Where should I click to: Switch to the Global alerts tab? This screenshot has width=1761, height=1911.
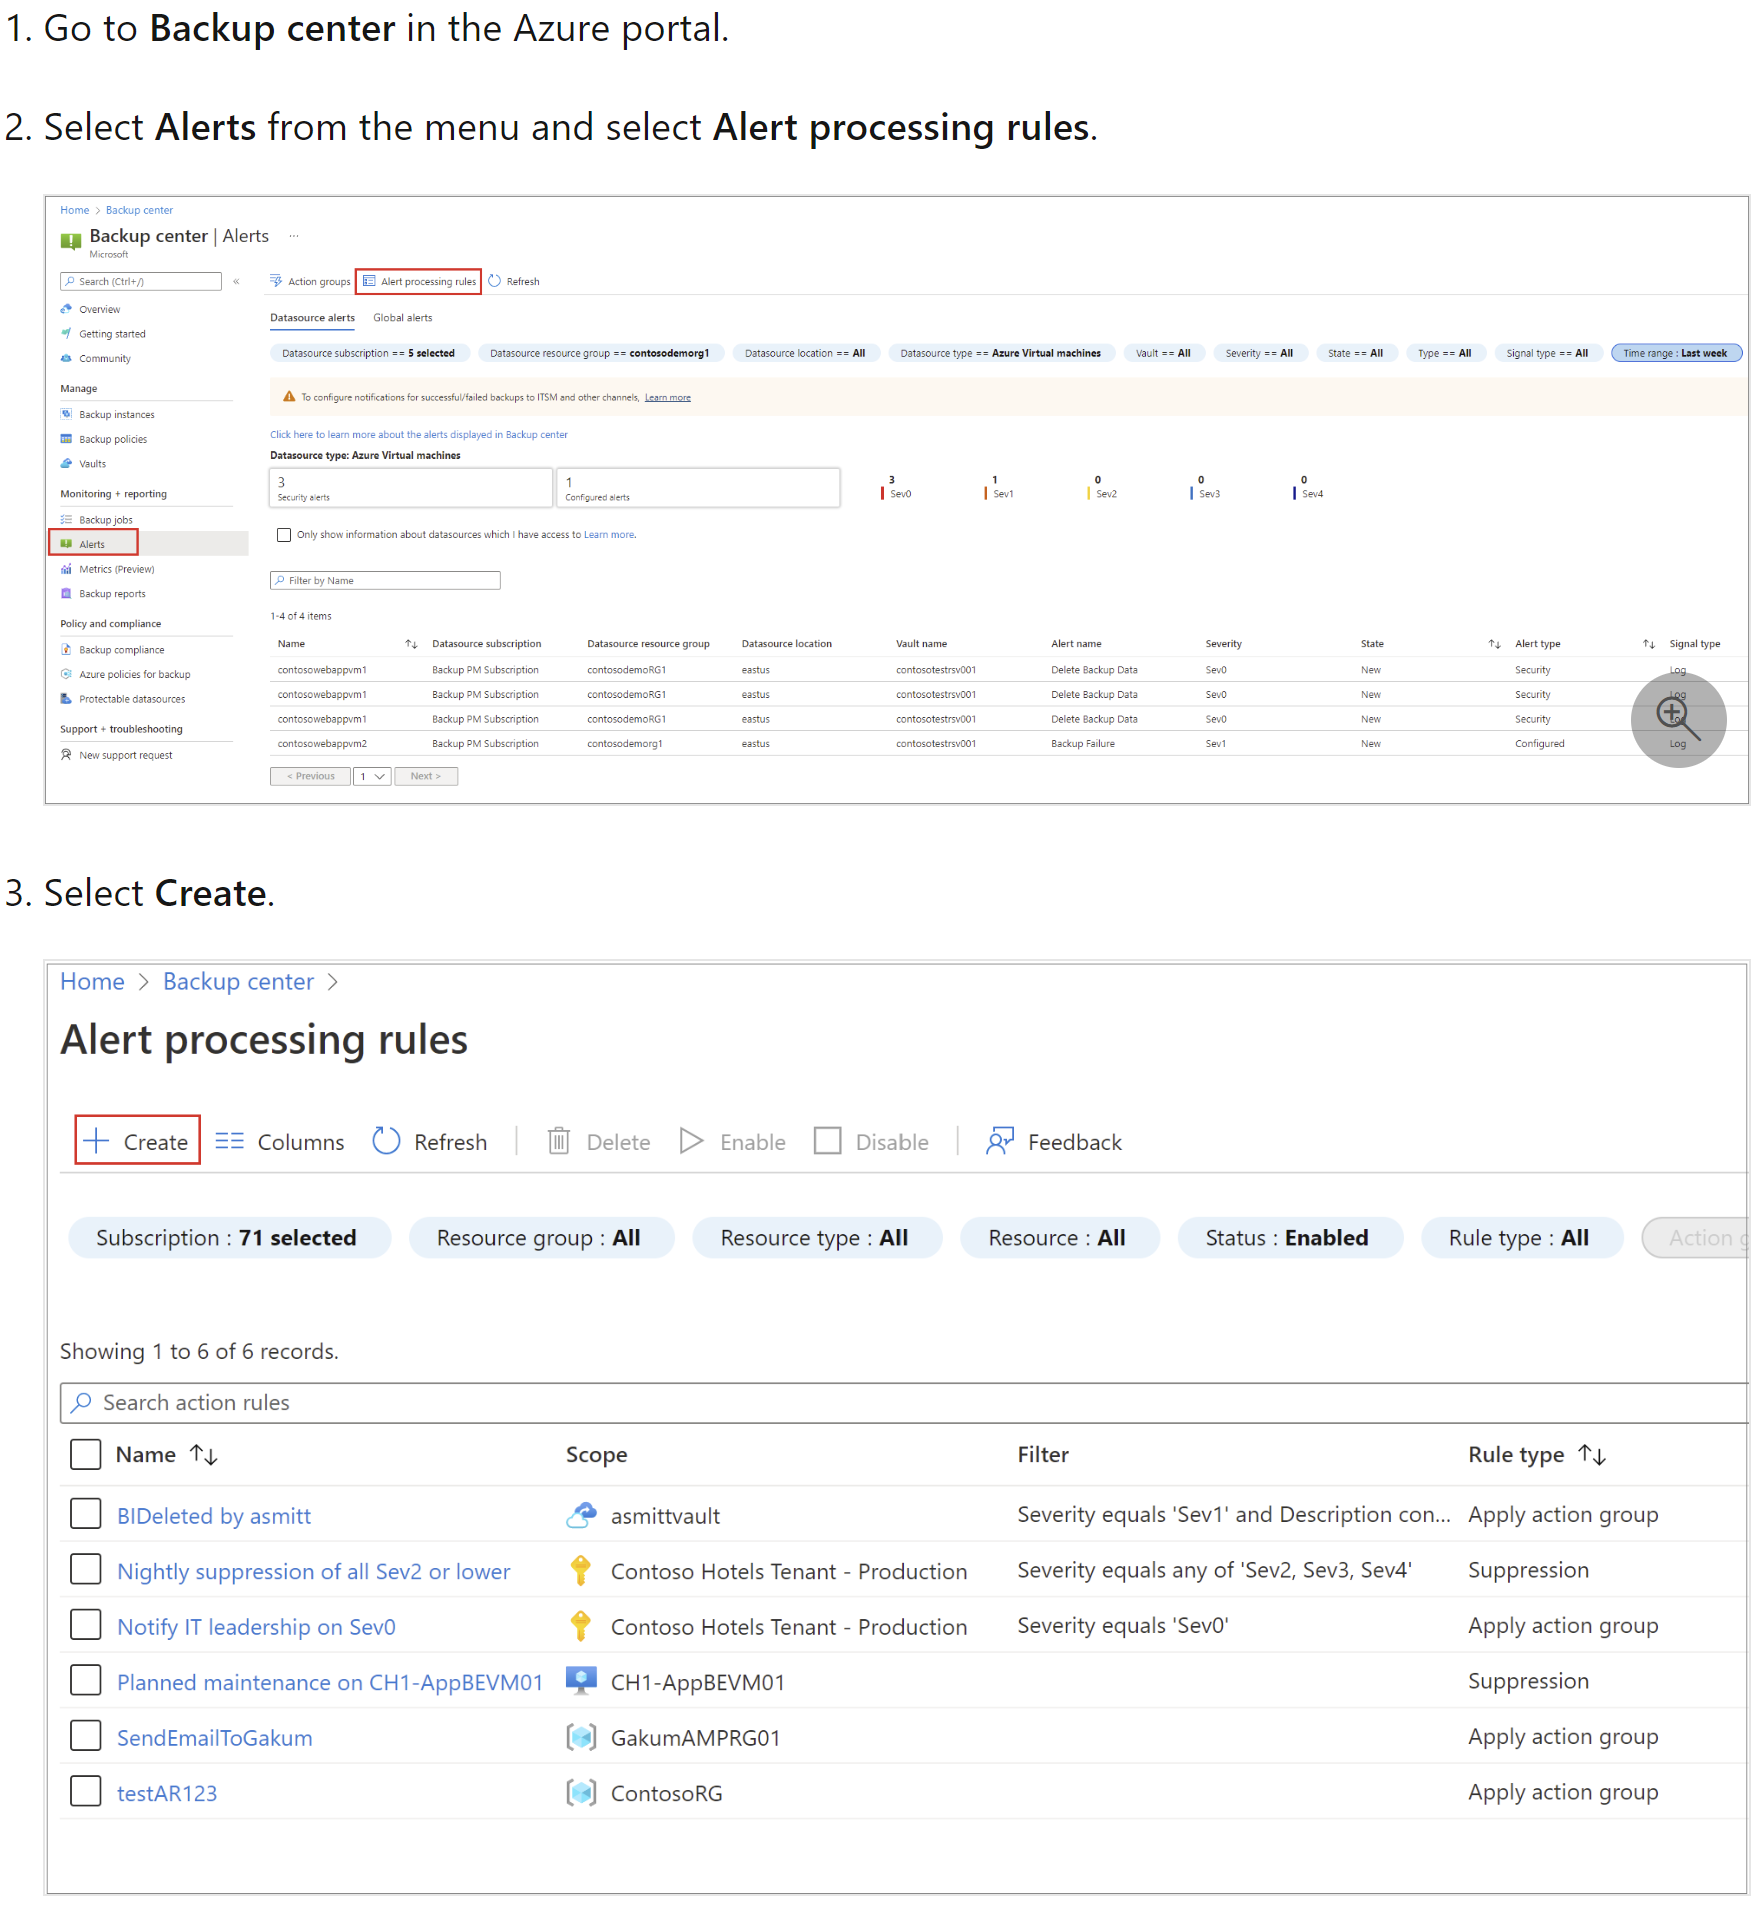tap(402, 318)
